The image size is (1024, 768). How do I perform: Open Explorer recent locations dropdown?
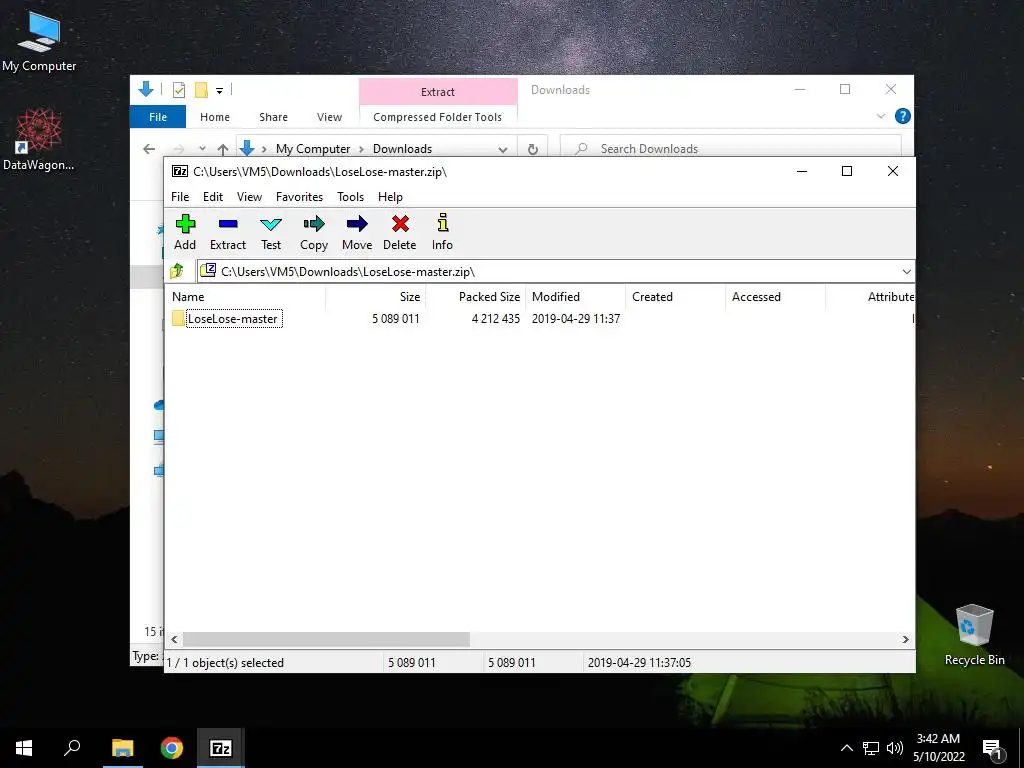(x=202, y=149)
